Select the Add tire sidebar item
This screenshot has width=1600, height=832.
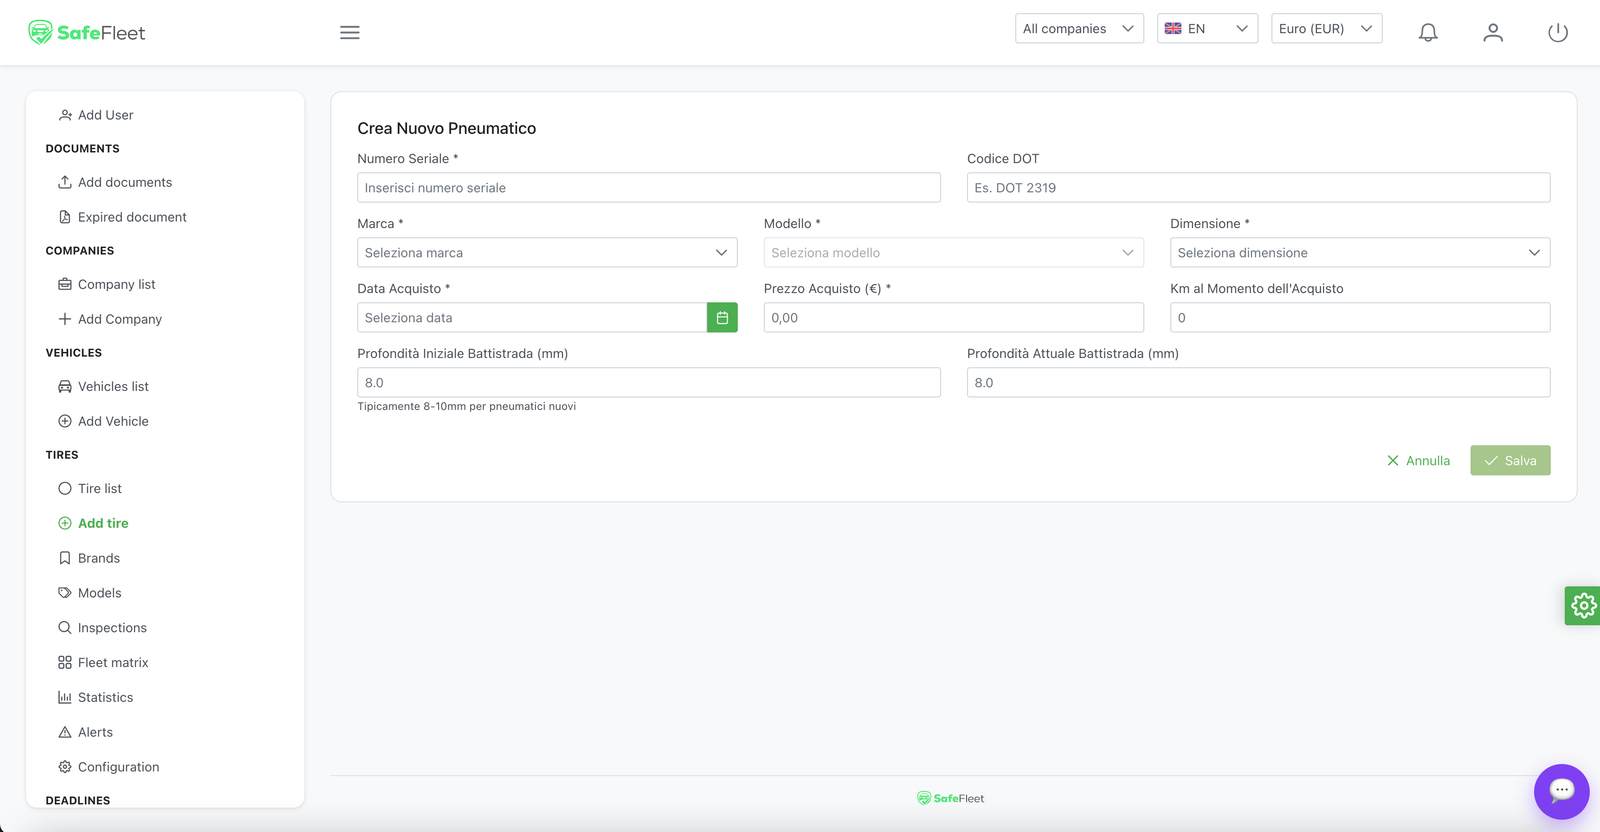point(103,523)
